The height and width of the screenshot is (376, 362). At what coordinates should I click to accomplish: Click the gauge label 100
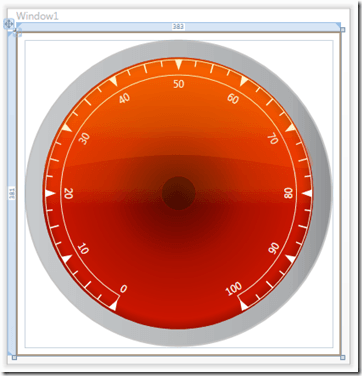[x=233, y=289]
